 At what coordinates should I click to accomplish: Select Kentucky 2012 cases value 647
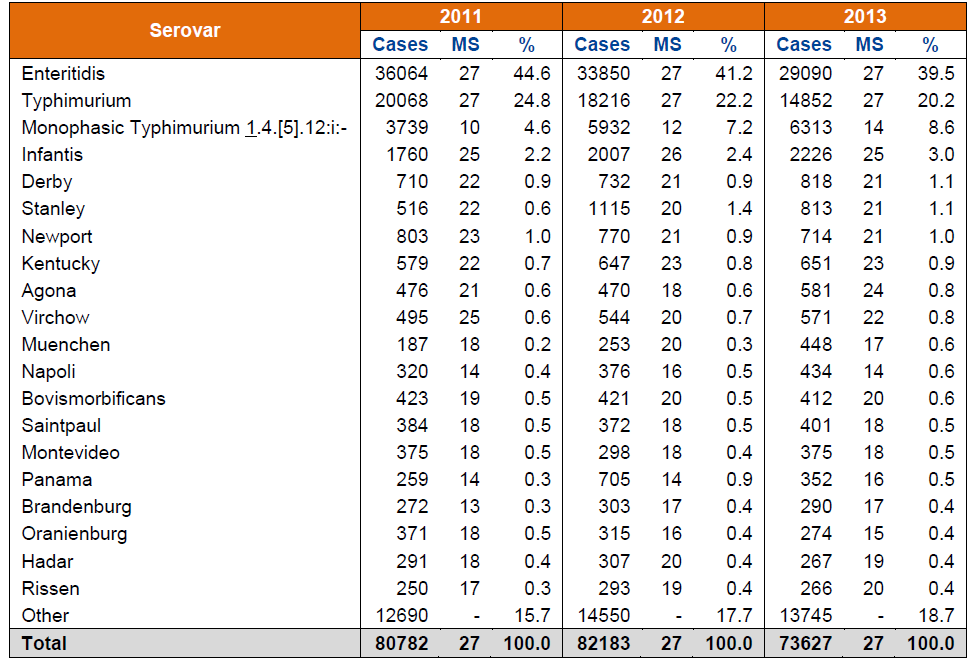pyautogui.click(x=614, y=263)
